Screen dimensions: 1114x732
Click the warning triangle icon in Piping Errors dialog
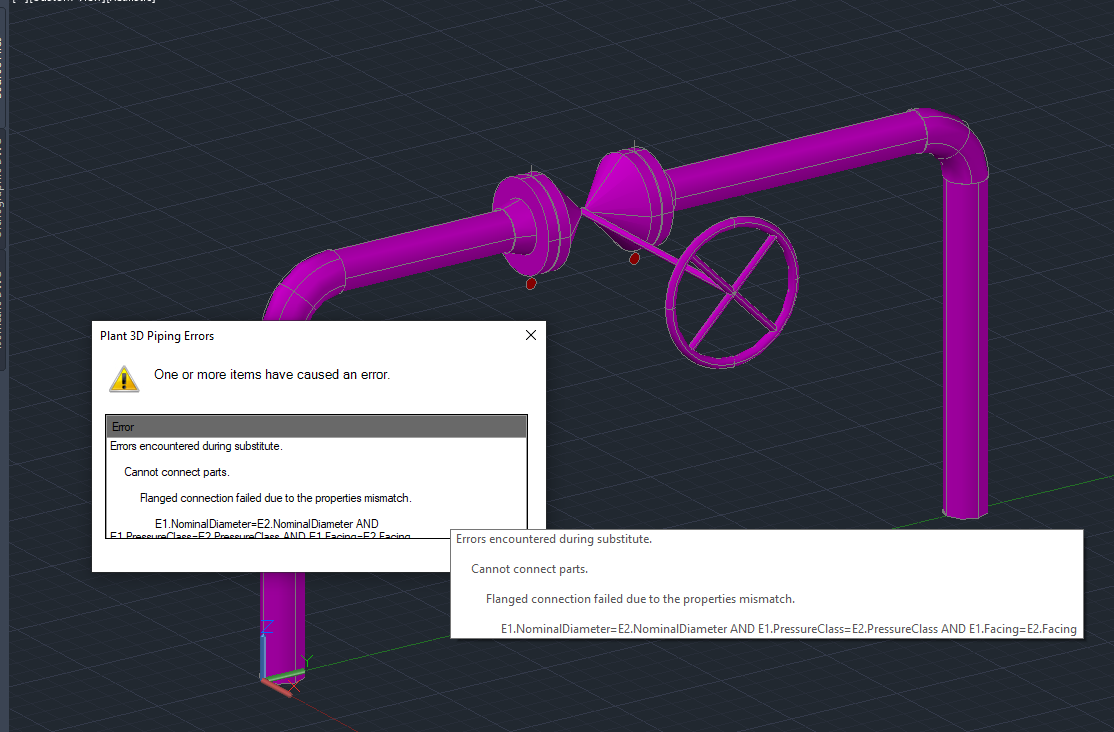(x=124, y=379)
